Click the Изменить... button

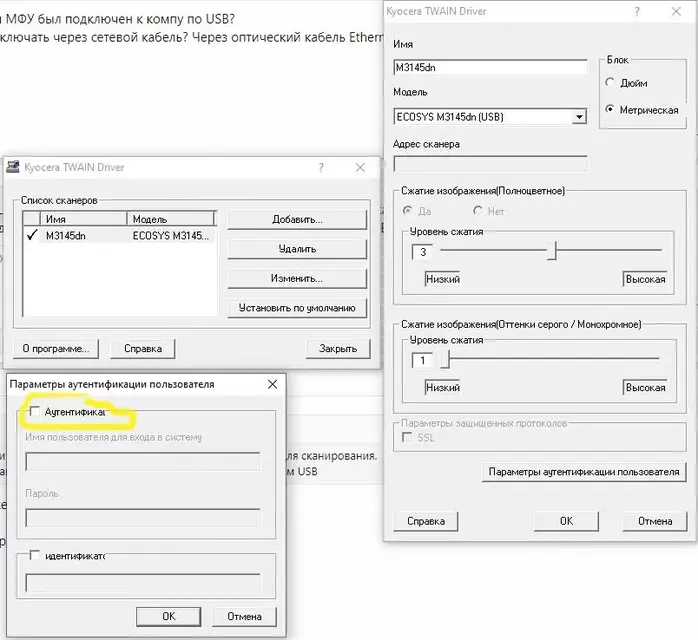[x=297, y=278]
